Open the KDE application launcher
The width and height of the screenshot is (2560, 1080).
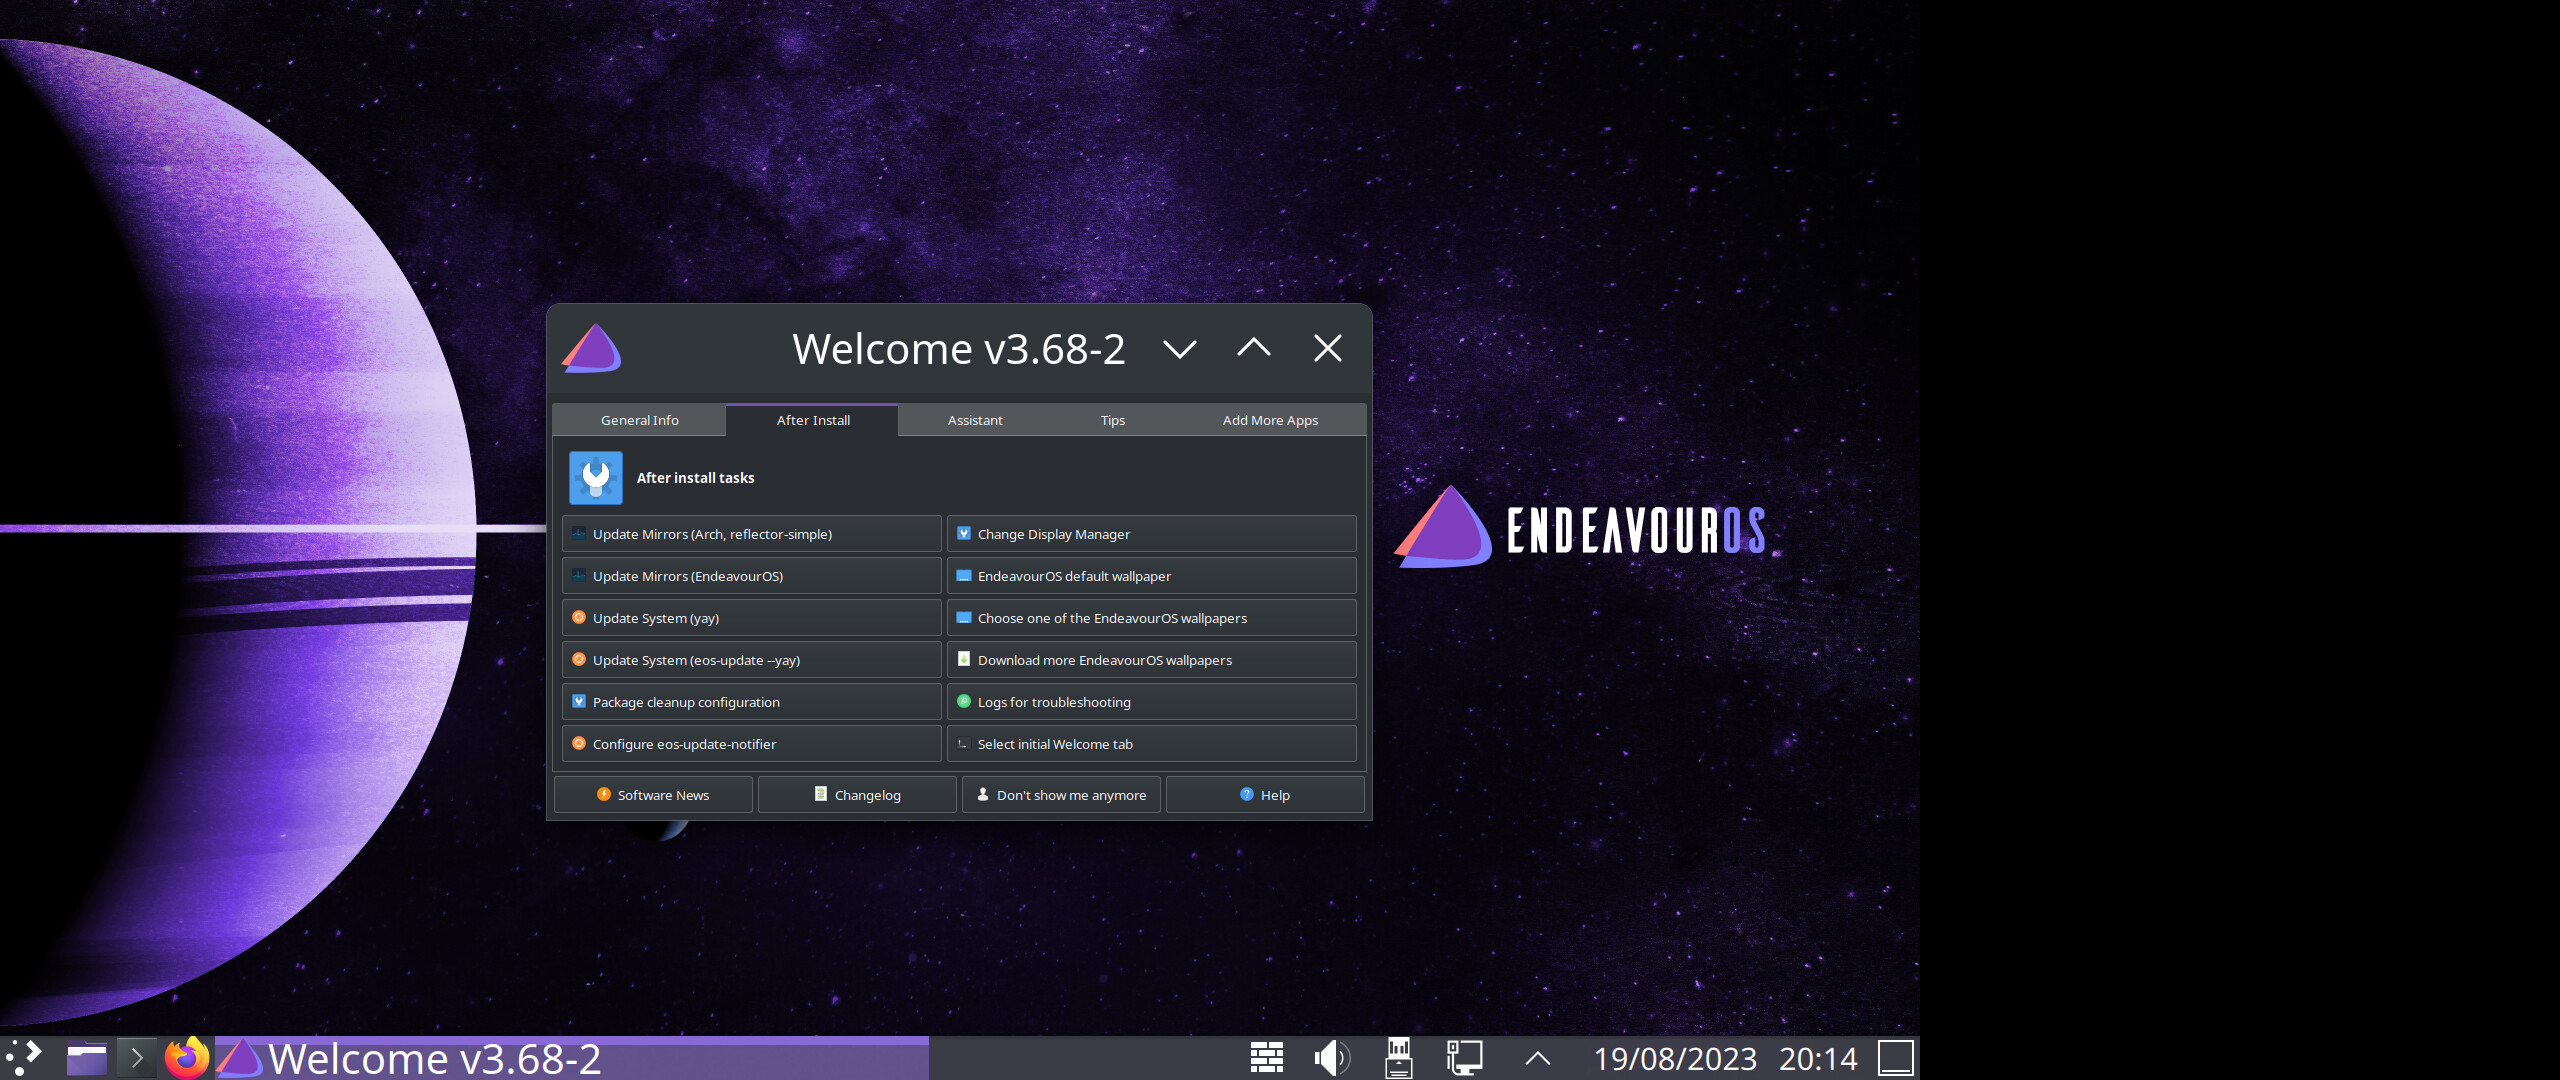(24, 1058)
